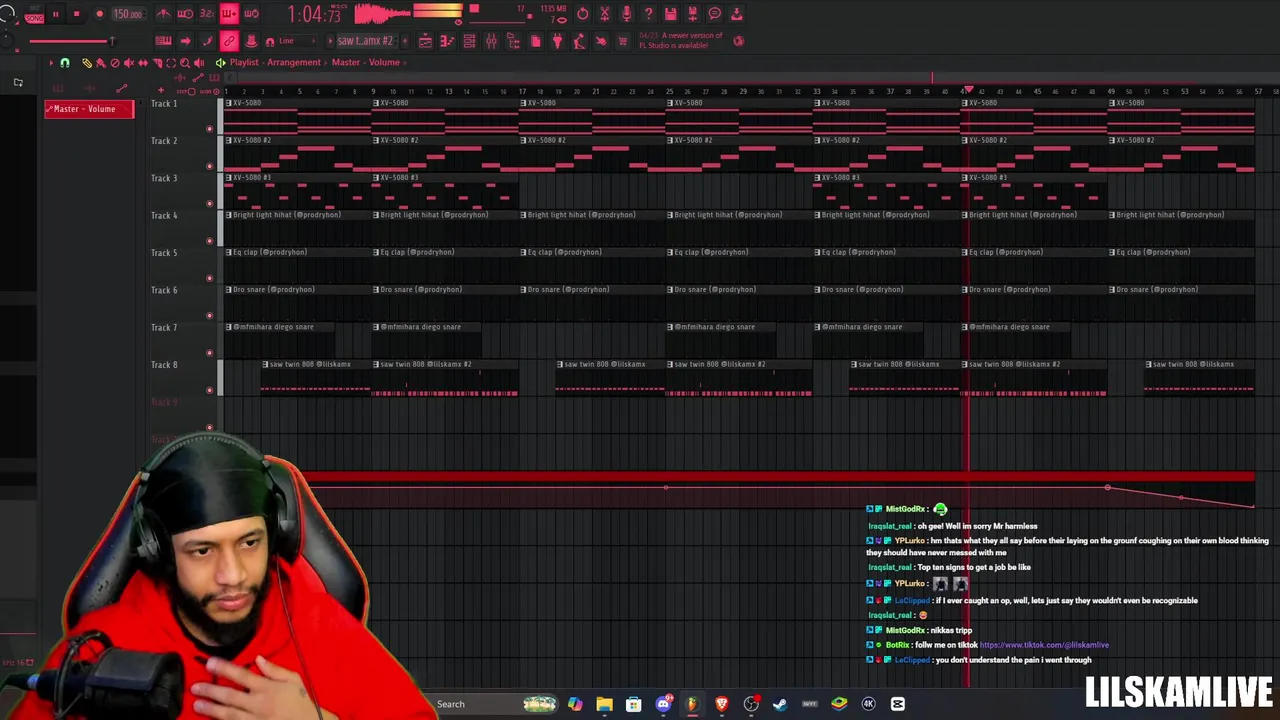
Task: Open the Piano roll window icon
Action: tap(447, 41)
